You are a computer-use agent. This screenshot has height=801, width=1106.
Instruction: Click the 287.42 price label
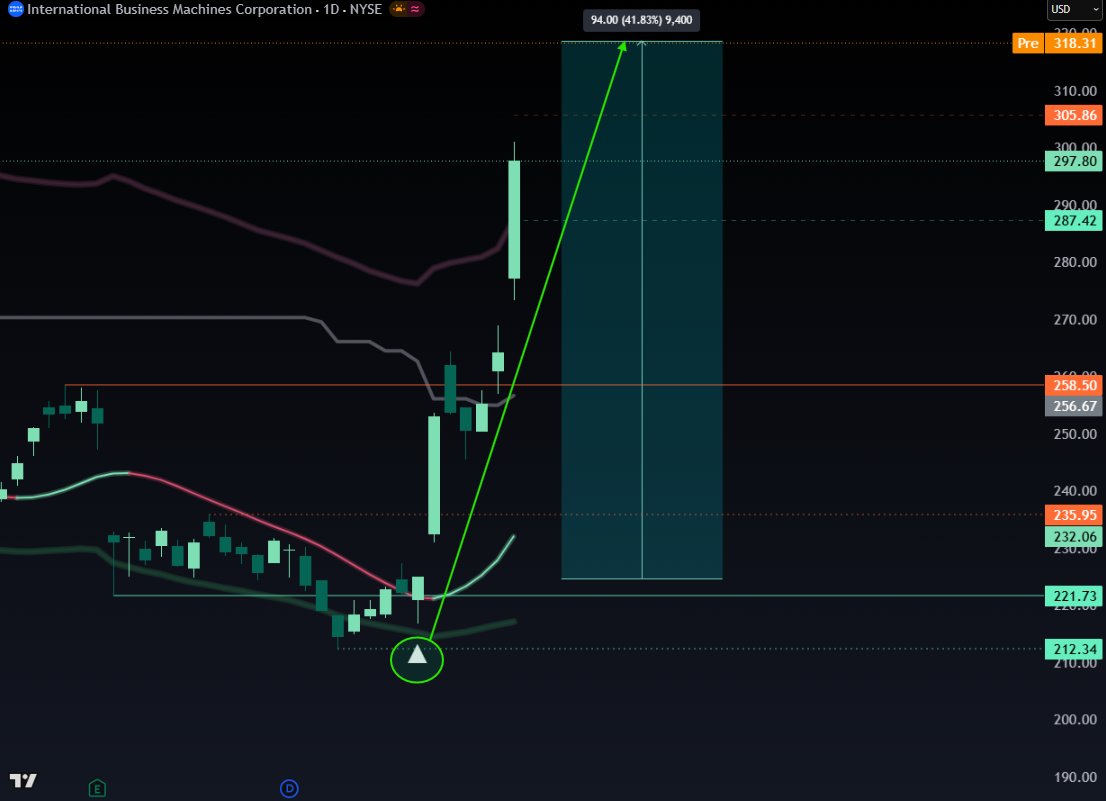(x=1074, y=221)
